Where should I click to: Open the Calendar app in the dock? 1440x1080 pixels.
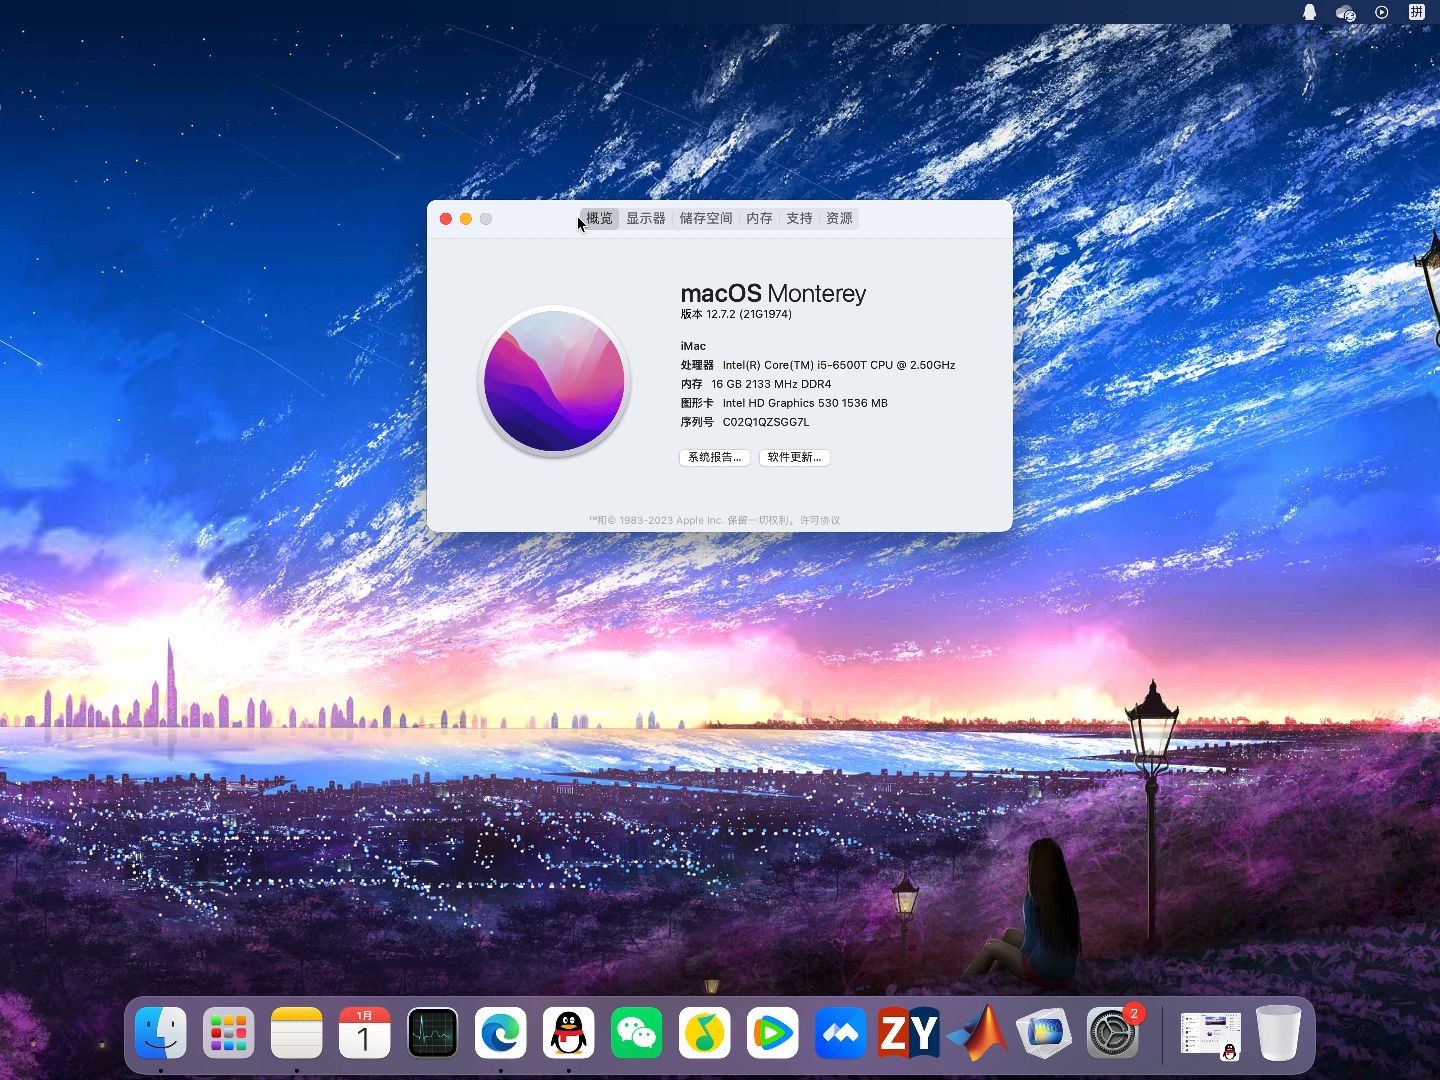pos(365,1033)
